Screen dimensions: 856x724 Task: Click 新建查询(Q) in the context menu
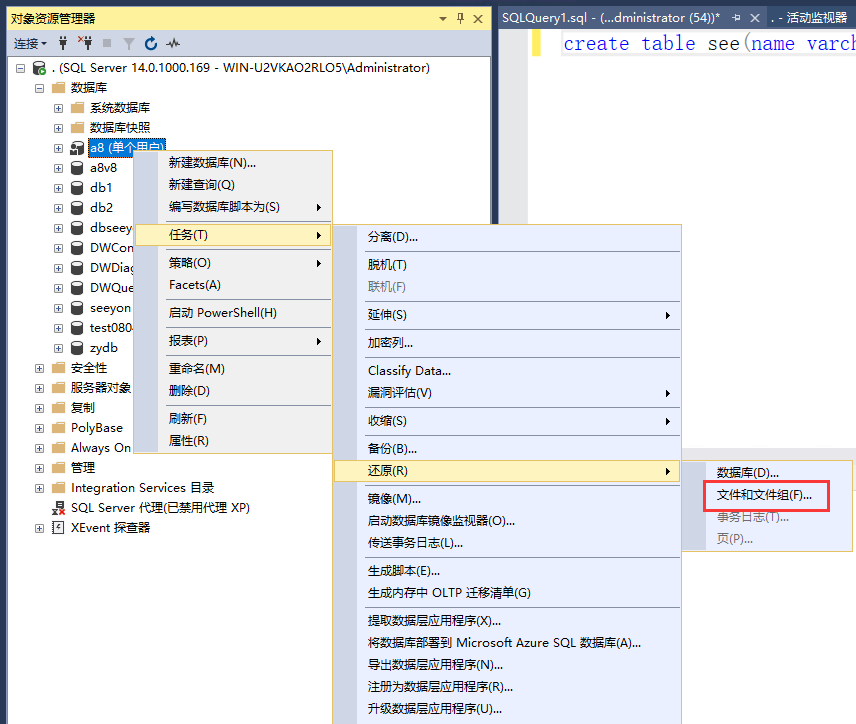[x=201, y=185]
